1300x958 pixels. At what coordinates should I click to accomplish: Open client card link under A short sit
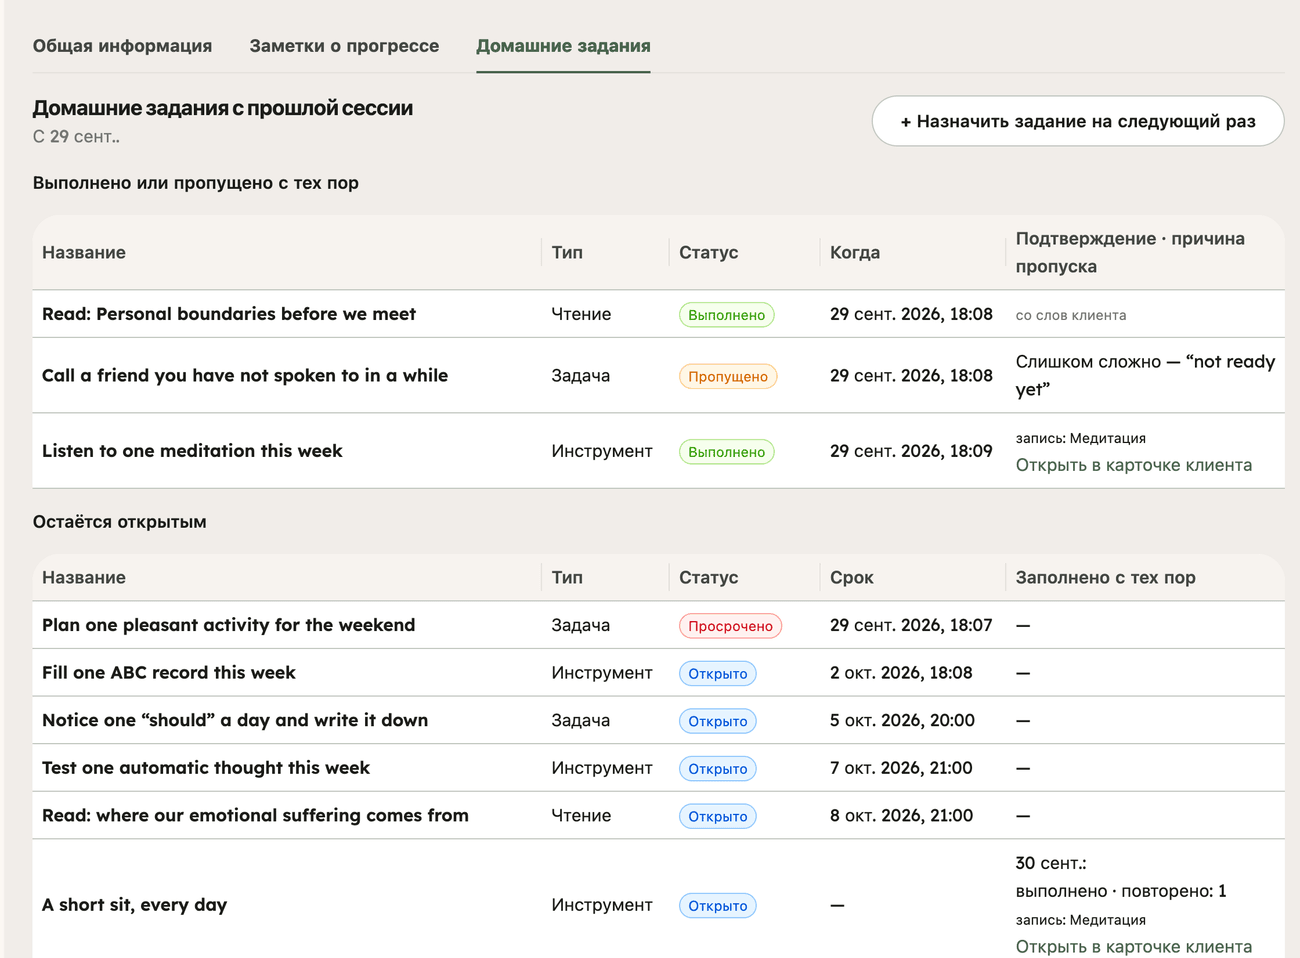tap(1133, 946)
